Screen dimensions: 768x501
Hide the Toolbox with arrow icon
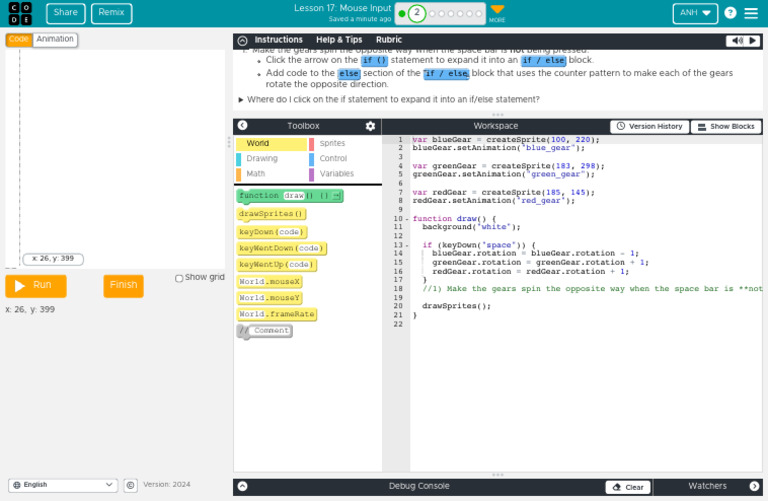pos(242,126)
